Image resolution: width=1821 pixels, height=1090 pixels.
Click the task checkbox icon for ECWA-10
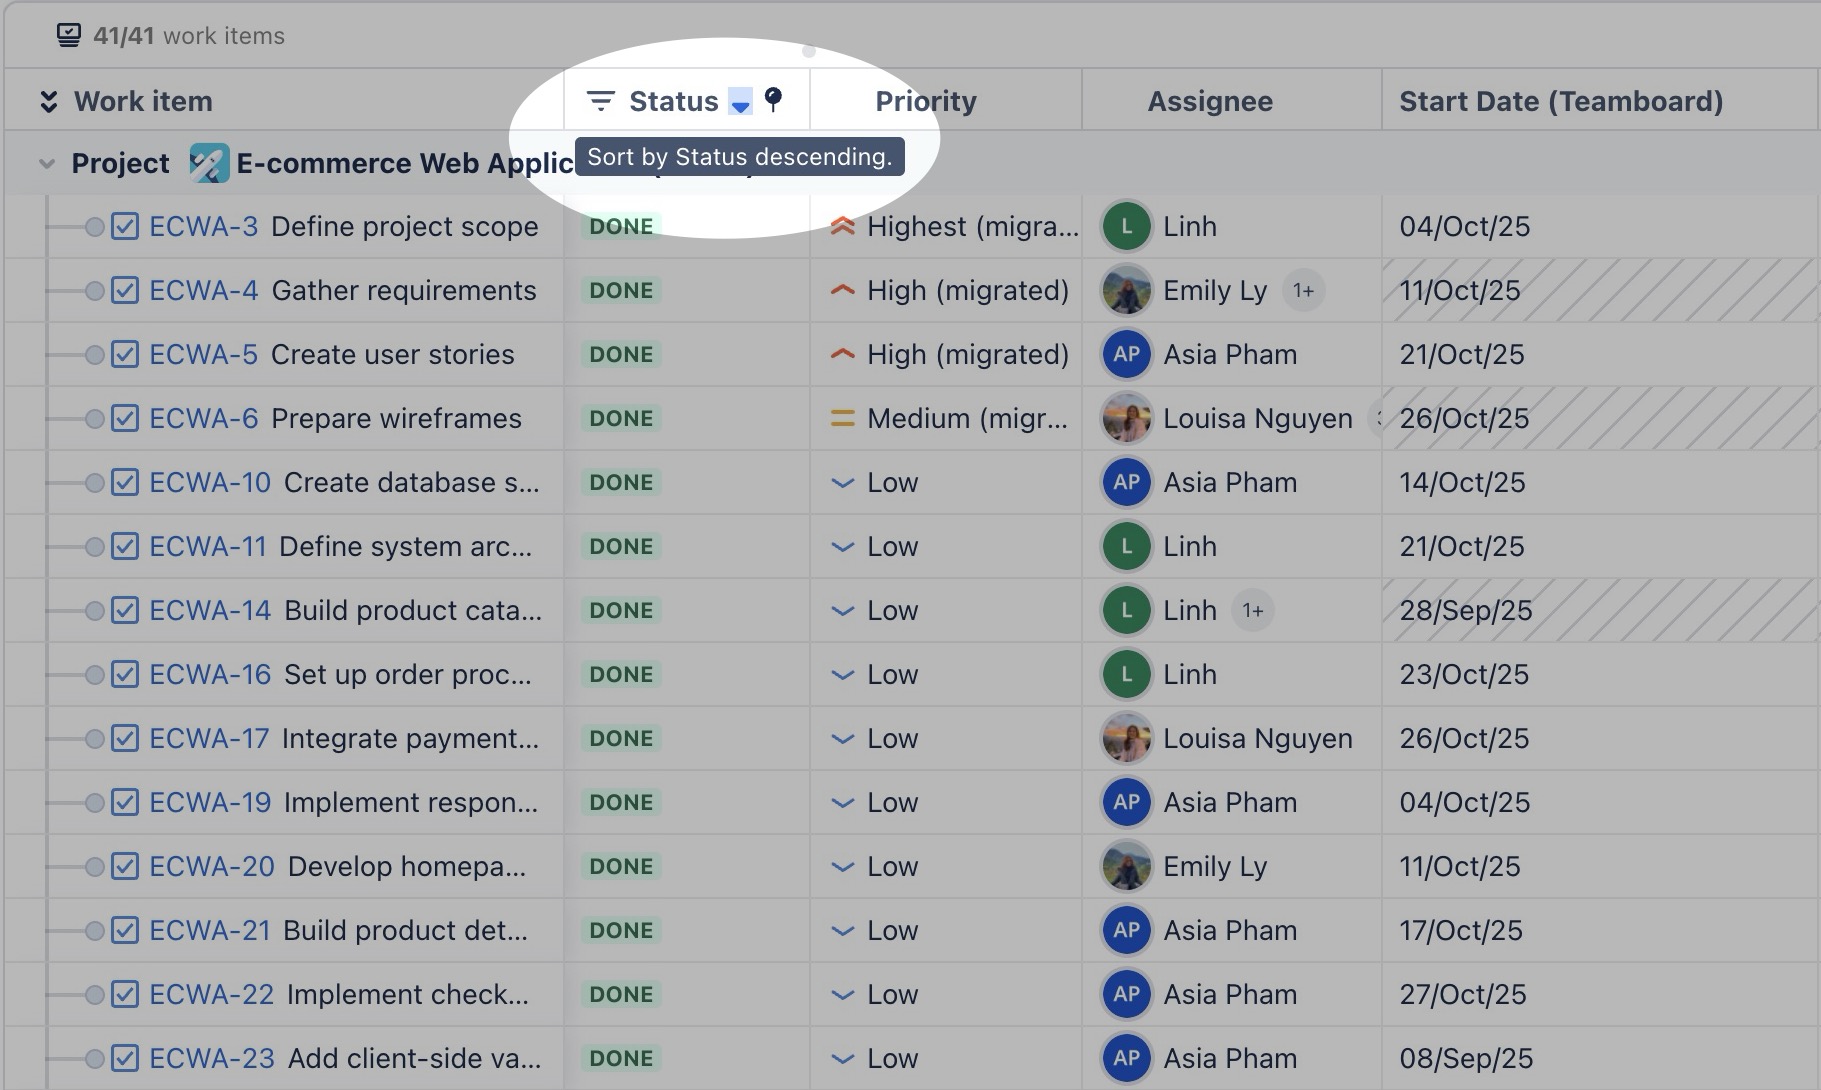coord(125,483)
